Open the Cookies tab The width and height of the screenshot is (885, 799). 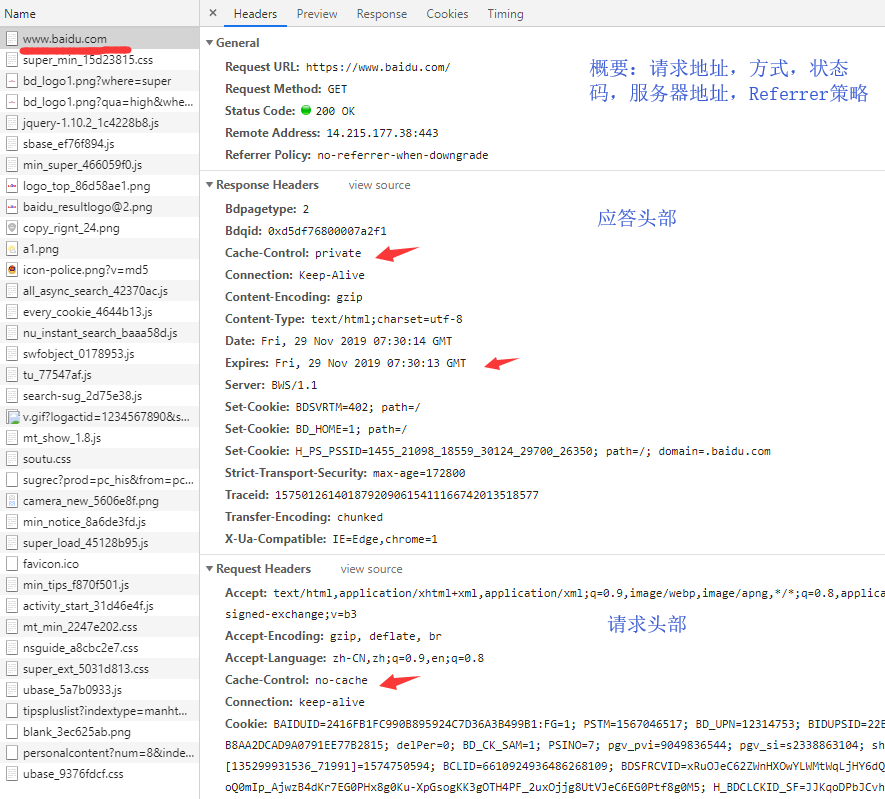447,14
